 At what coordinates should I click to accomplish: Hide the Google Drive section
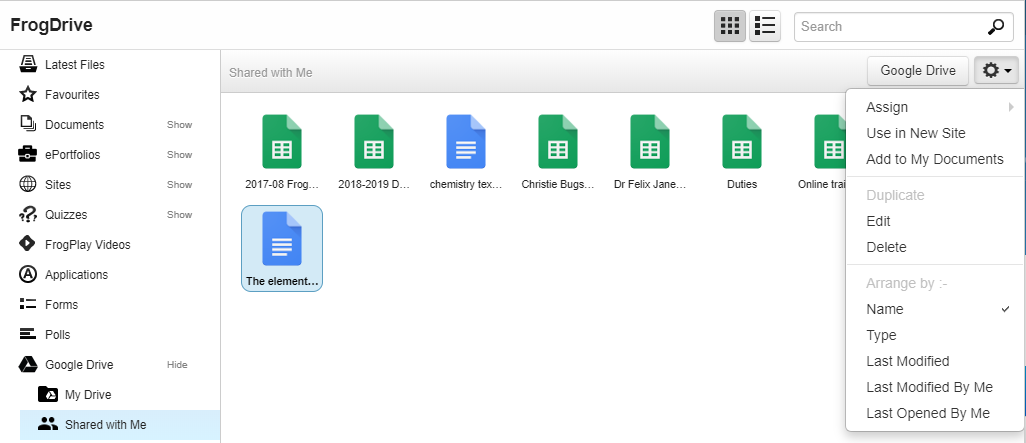177,364
